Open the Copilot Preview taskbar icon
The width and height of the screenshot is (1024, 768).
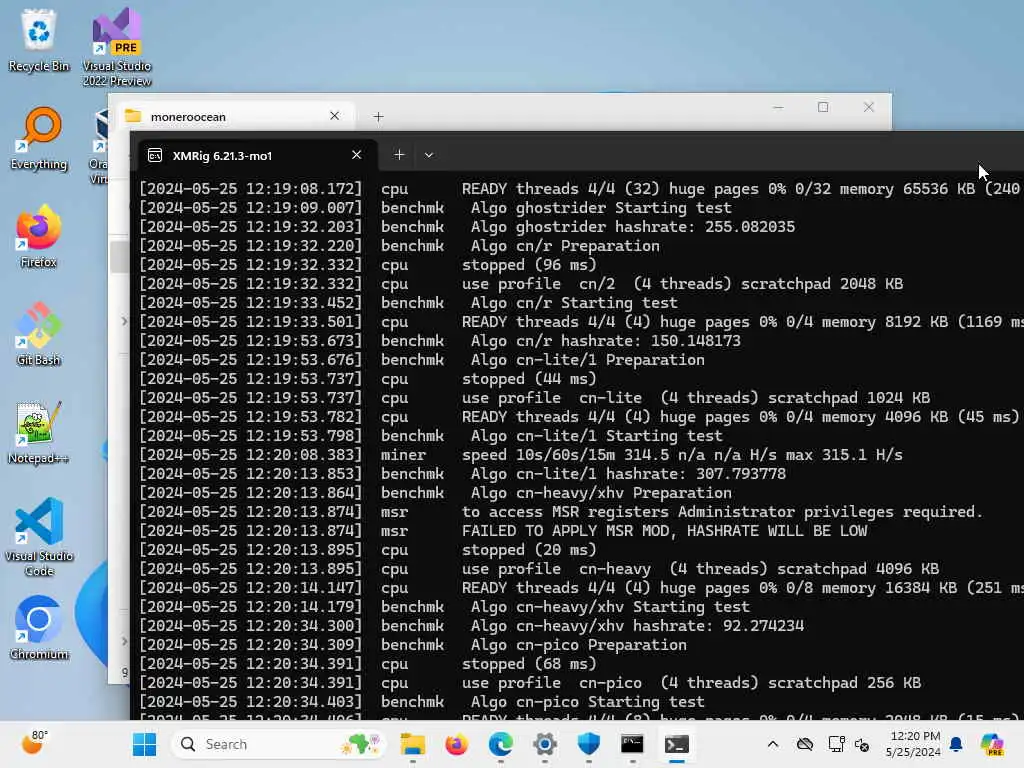click(992, 744)
